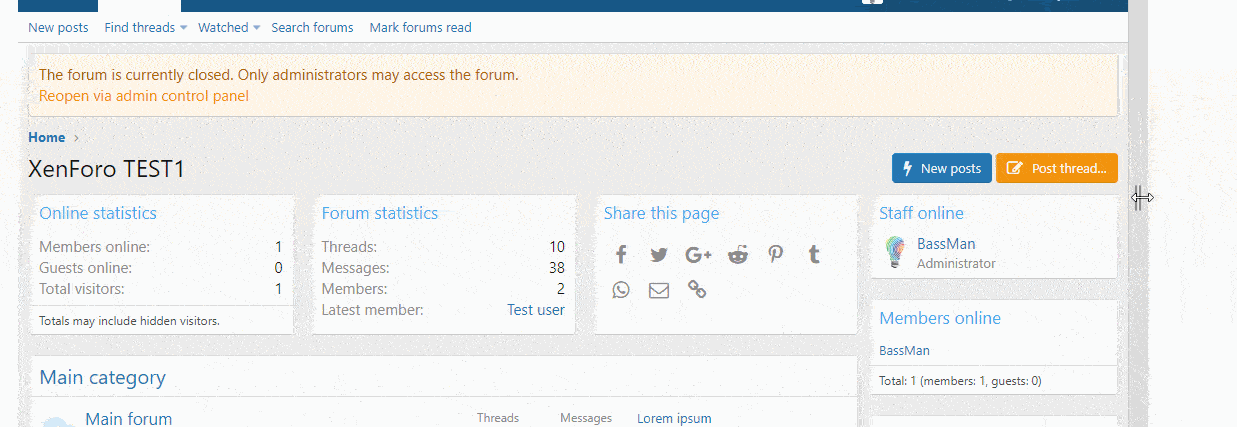1237x427 pixels.
Task: Open BassMan's avatar under Staff online
Action: point(895,252)
